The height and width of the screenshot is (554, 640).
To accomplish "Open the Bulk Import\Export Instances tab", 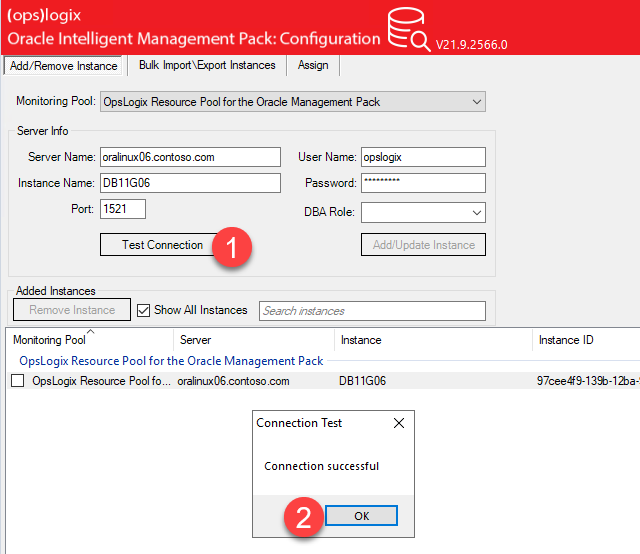I will point(207,65).
